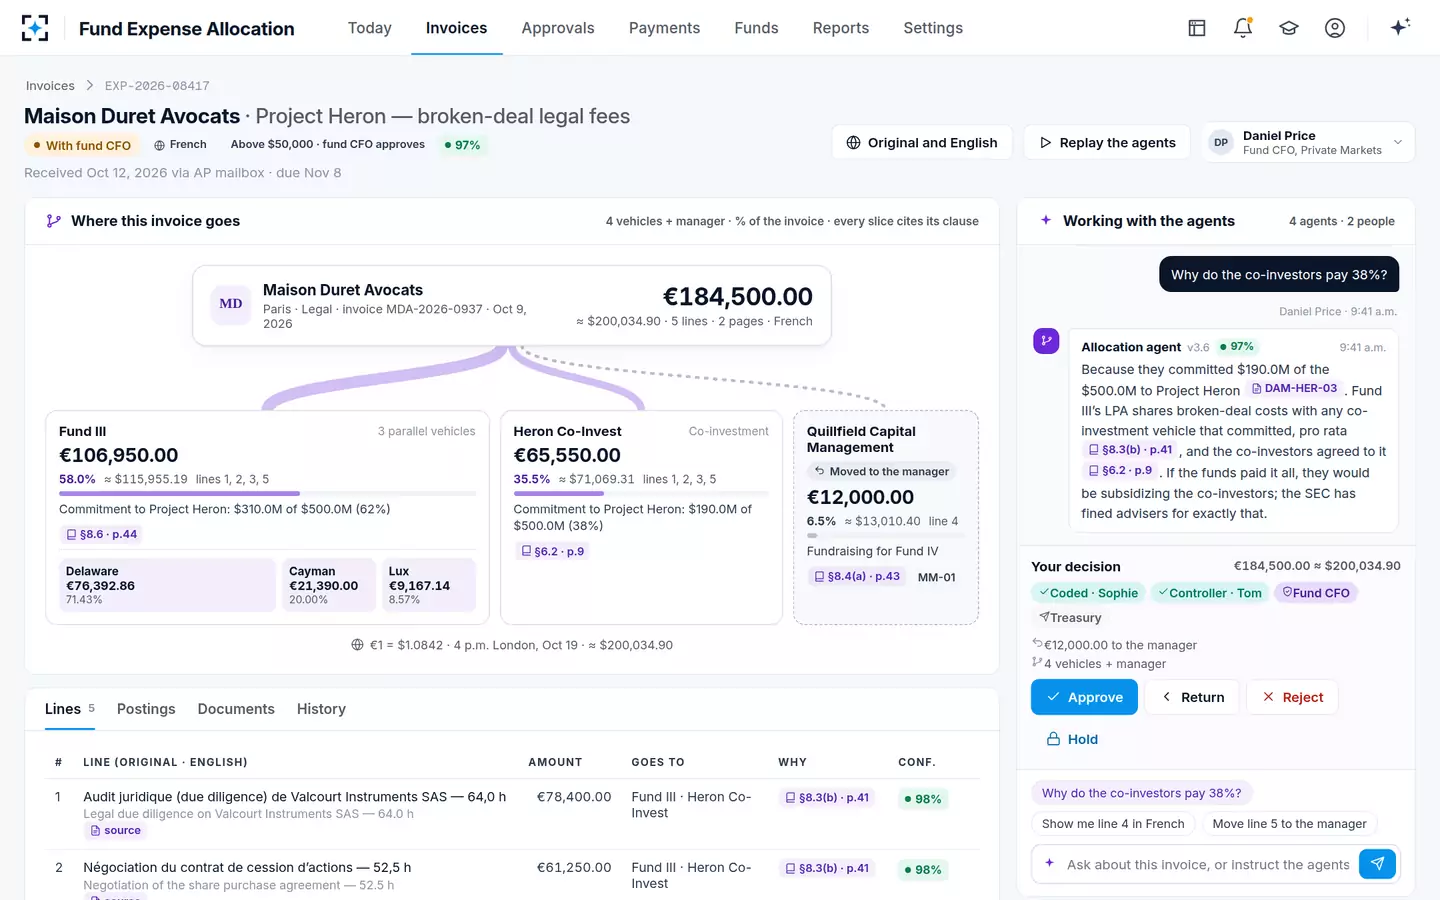The height and width of the screenshot is (900, 1440).
Task: Open the layout panel icon in header
Action: pos(1197,28)
